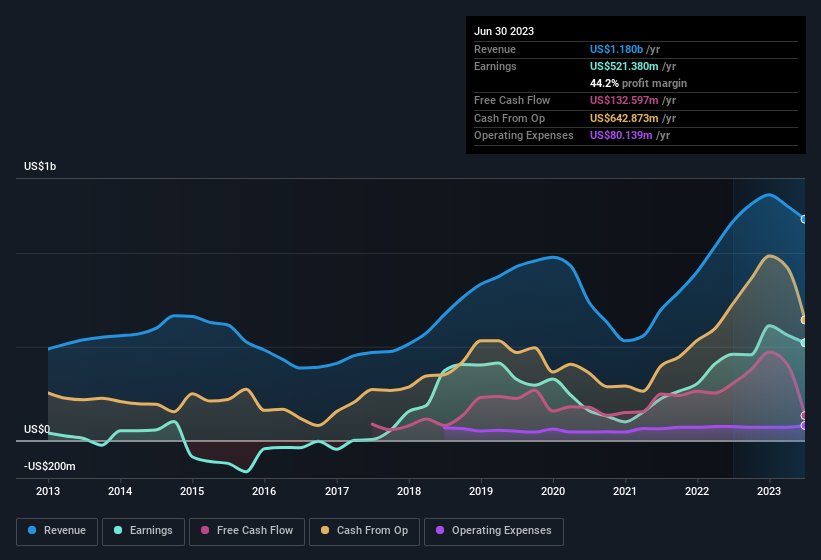This screenshot has width=821, height=560.
Task: Toggle the Cash From Op legend item
Action: pos(362,531)
